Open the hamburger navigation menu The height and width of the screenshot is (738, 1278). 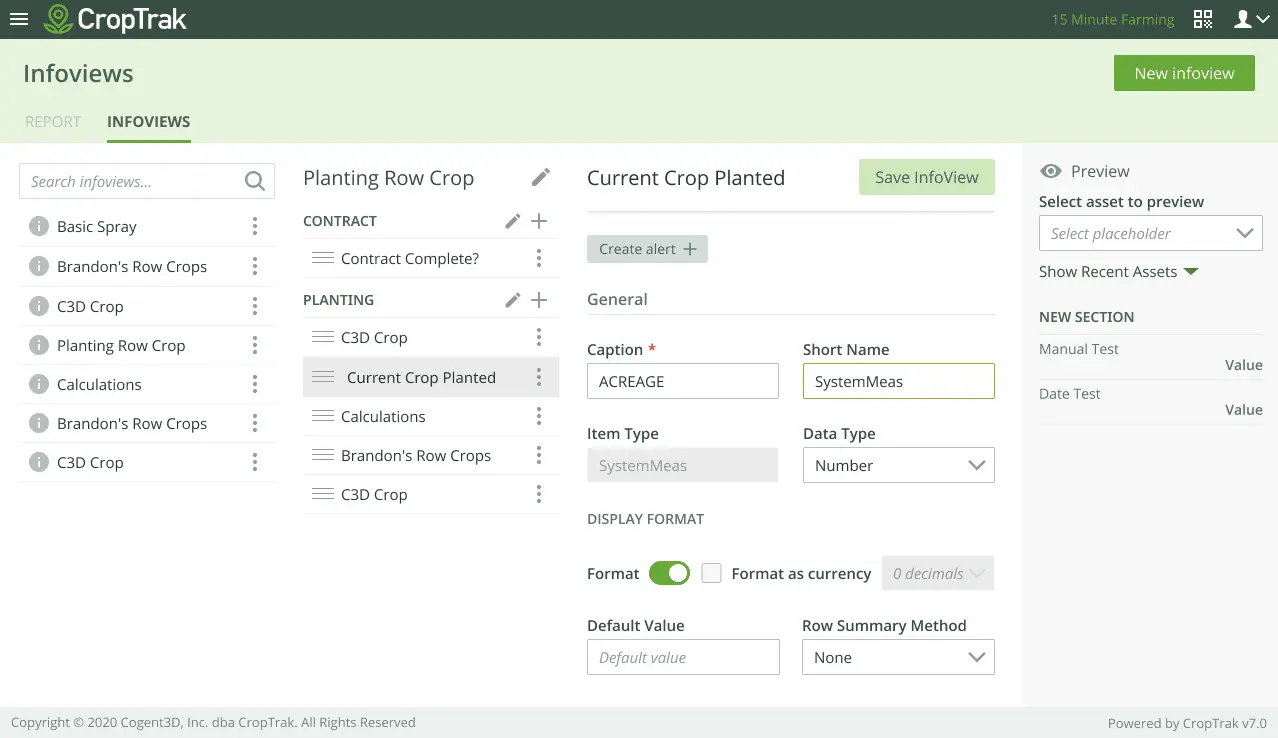(19, 19)
